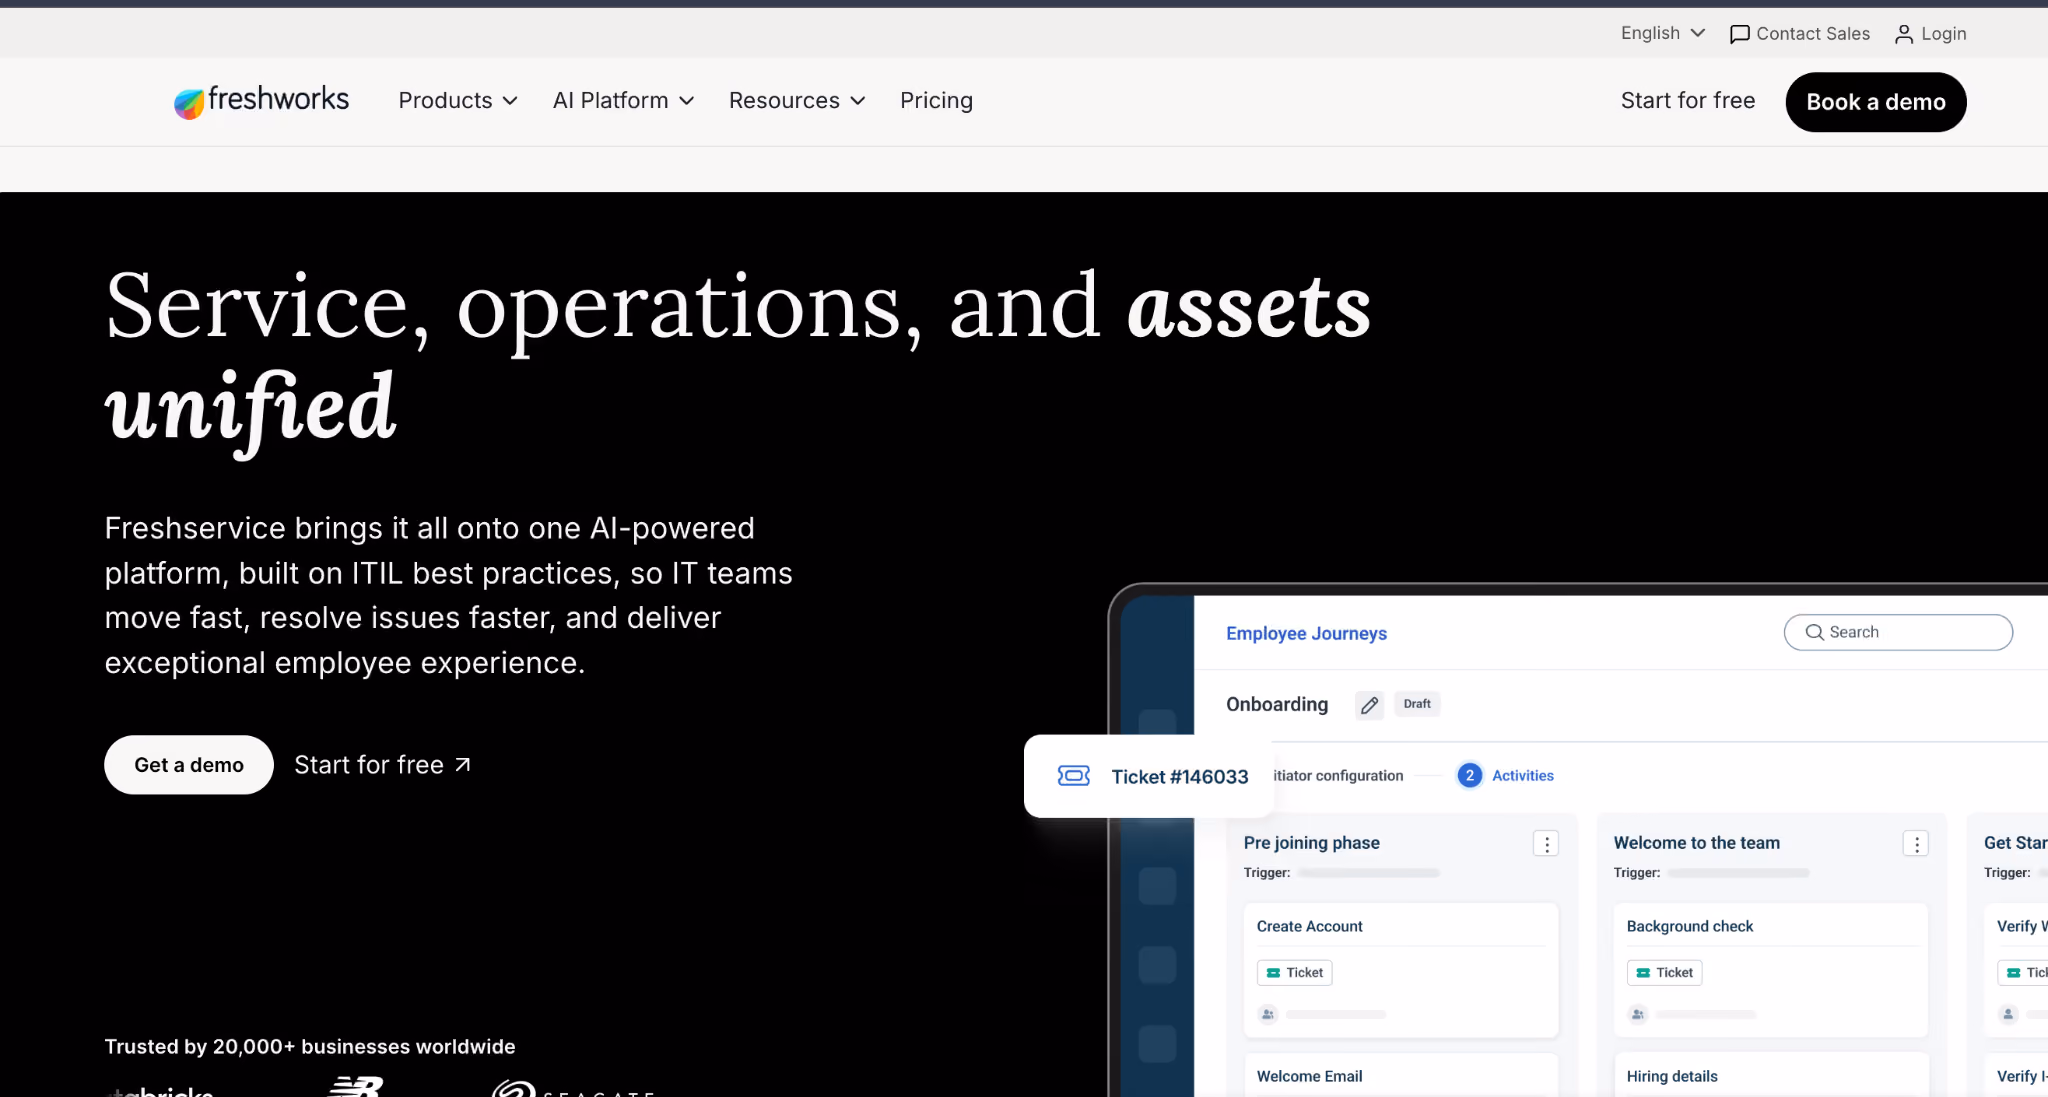Open the Contact Sales link
The height and width of the screenshot is (1097, 2048).
point(1800,34)
